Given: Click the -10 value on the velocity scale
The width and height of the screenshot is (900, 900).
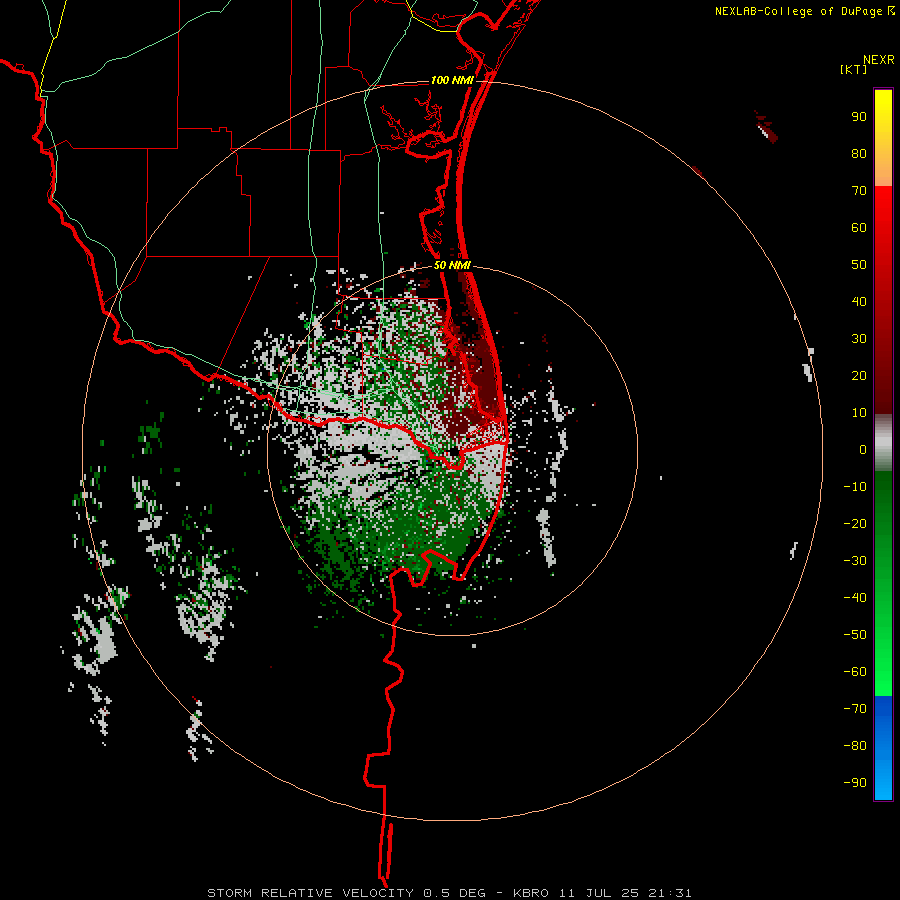Looking at the screenshot, I should point(855,487).
